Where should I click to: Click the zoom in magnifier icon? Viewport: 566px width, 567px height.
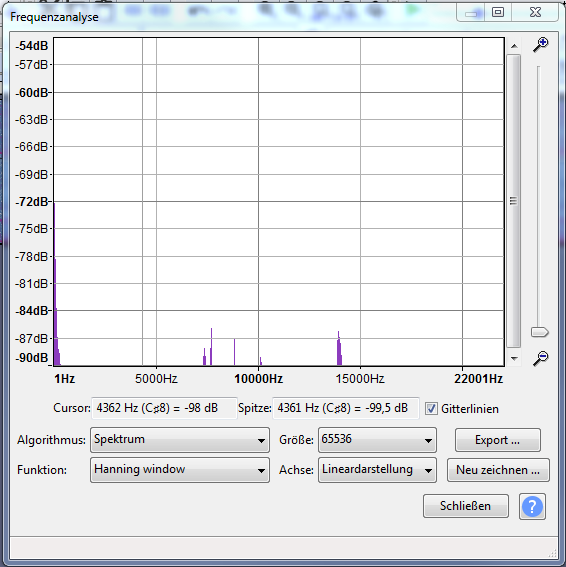541,45
